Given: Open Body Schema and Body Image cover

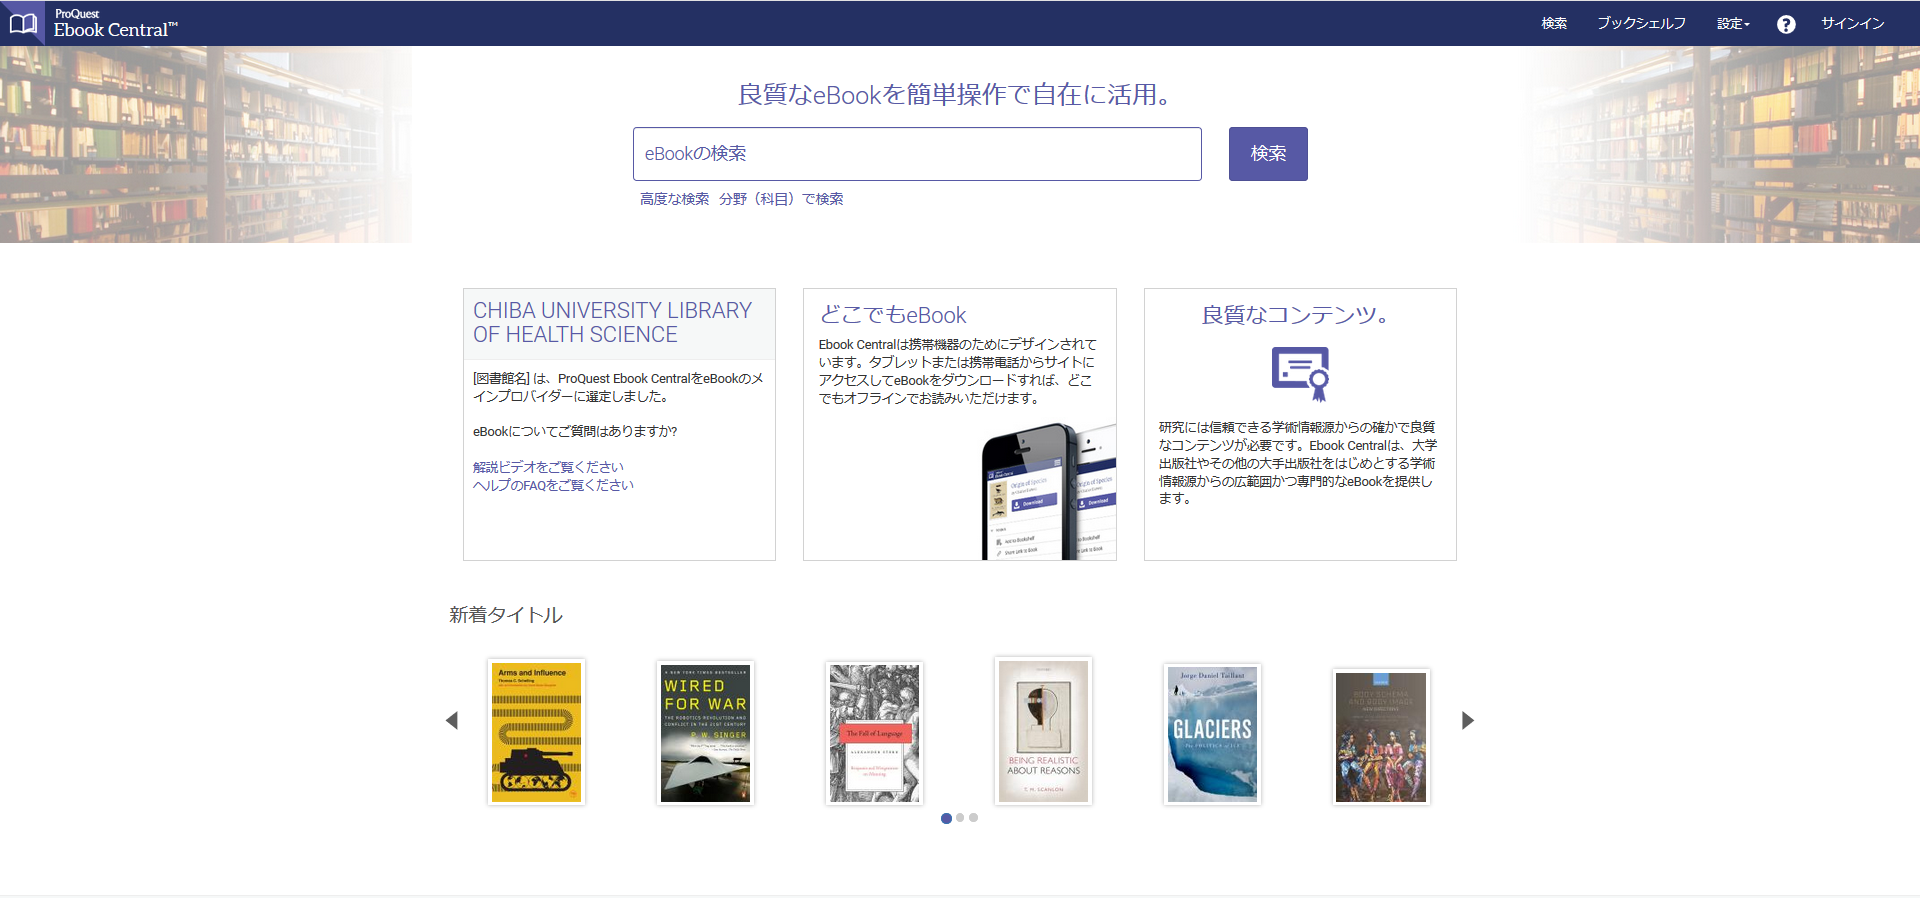Looking at the screenshot, I should point(1381,736).
